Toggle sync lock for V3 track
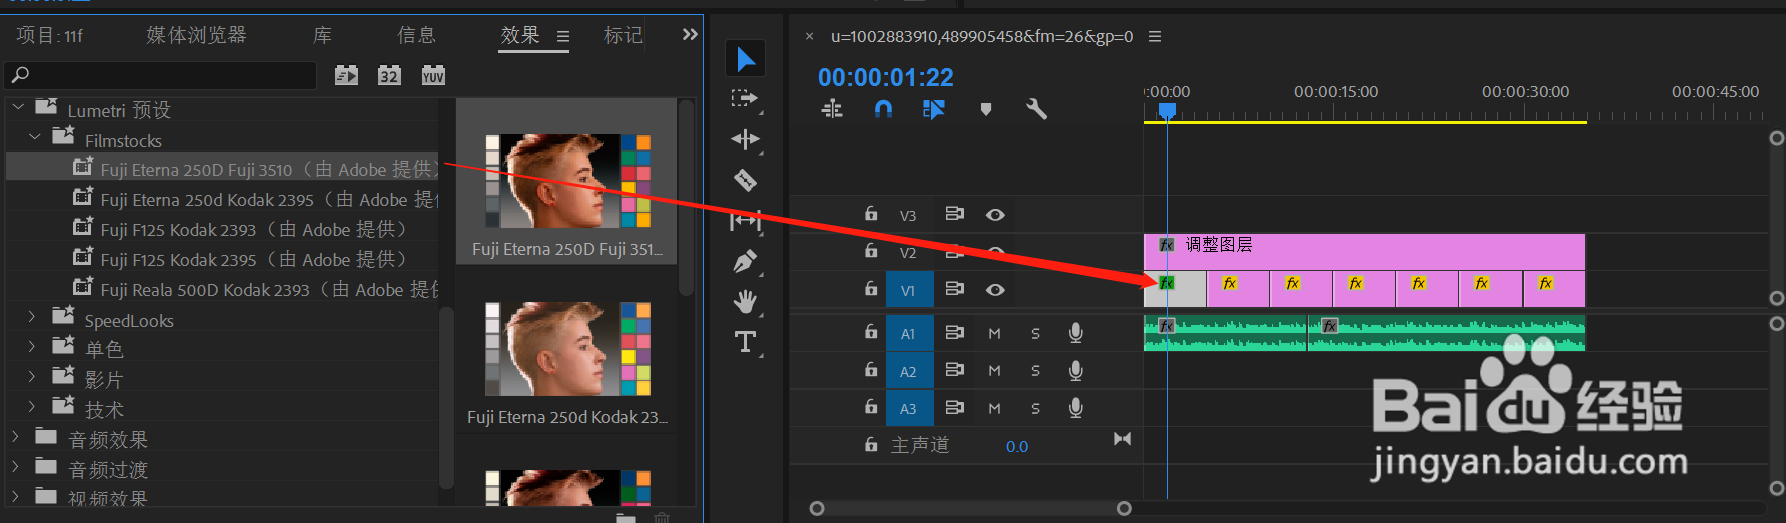The width and height of the screenshot is (1786, 523). [955, 214]
